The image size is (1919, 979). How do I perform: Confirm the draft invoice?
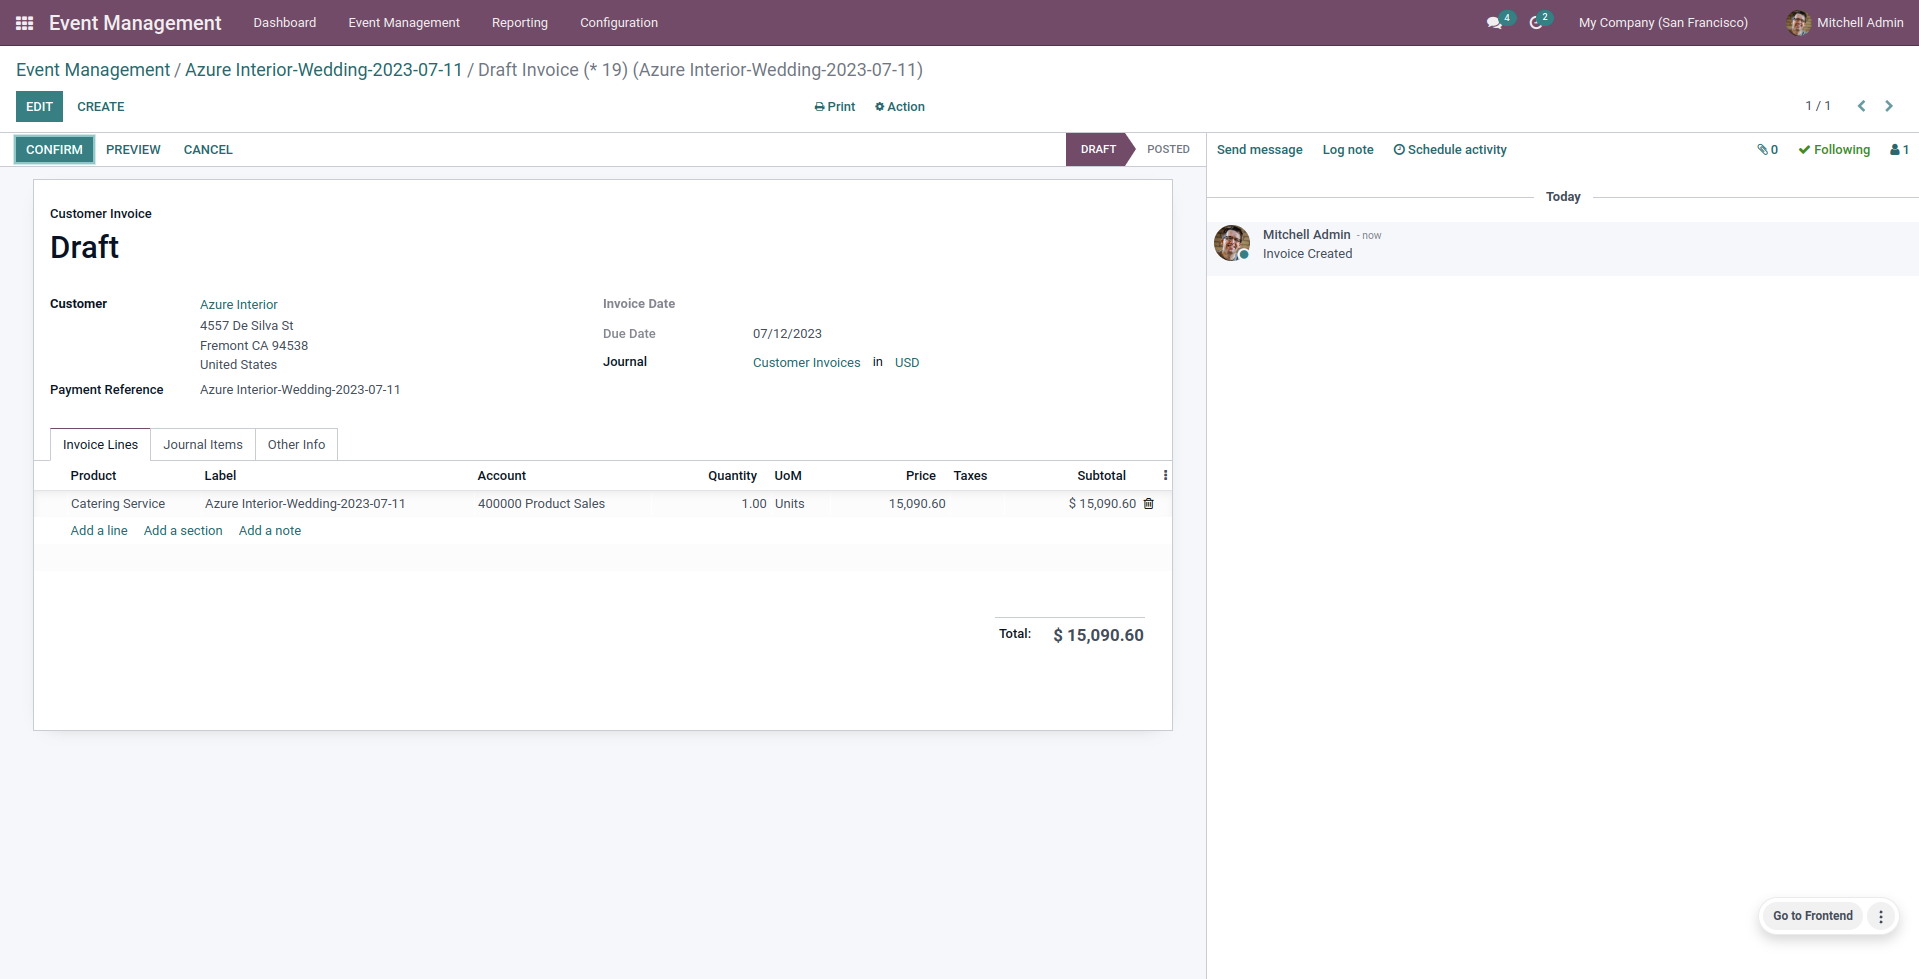coord(55,150)
